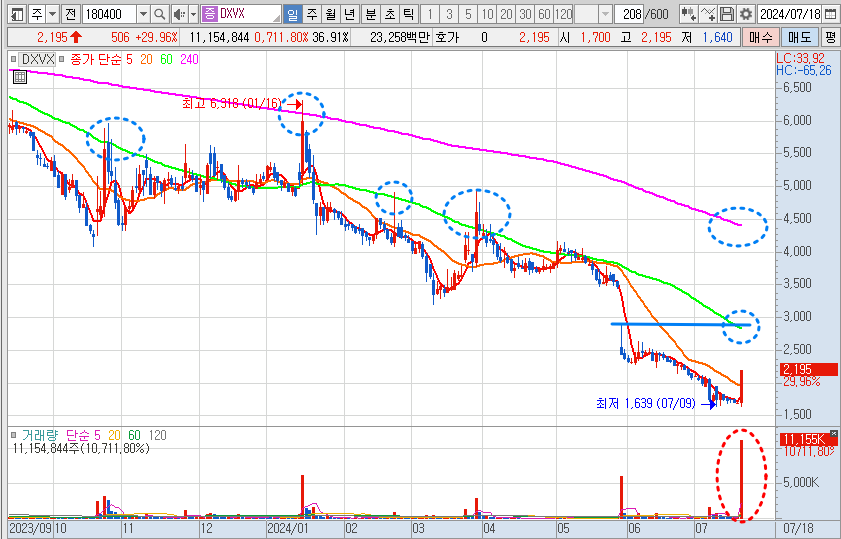This screenshot has height=539, width=841.
Task: Select the 1 interval button
Action: tap(430, 14)
